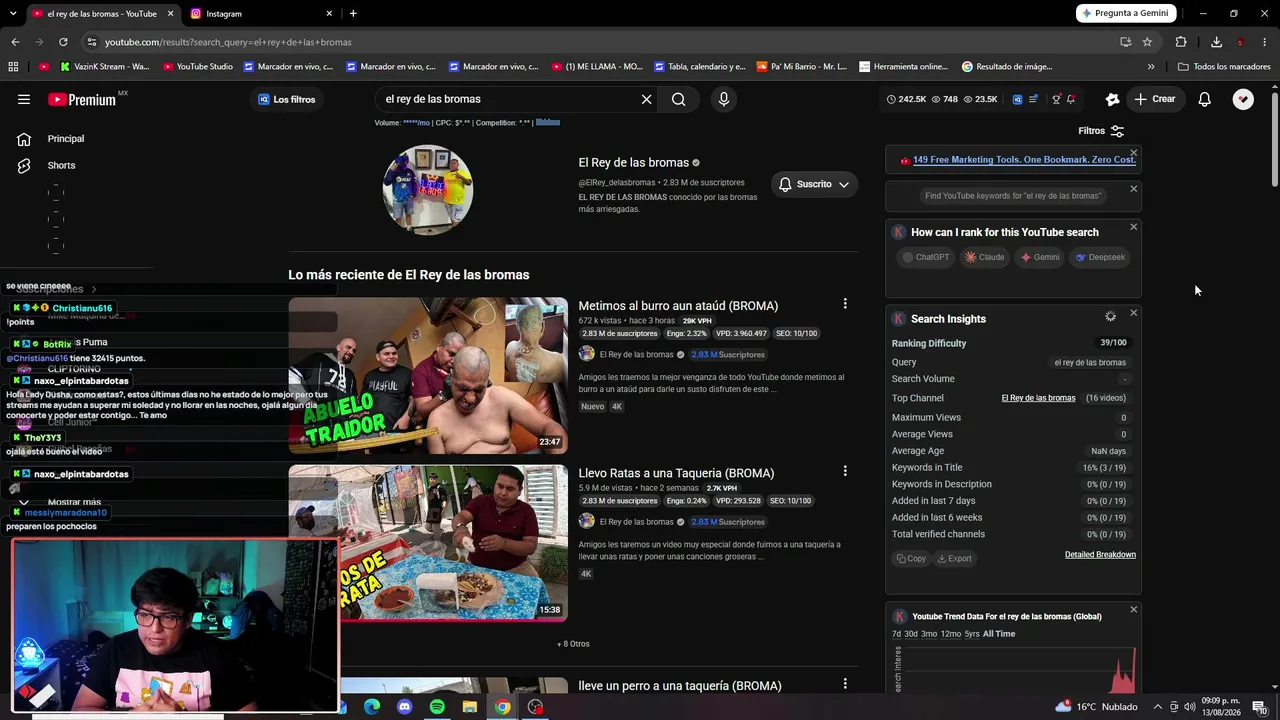Open the YouTube guide hamburger menu
Screen dimensions: 1280x720
(x=24, y=99)
